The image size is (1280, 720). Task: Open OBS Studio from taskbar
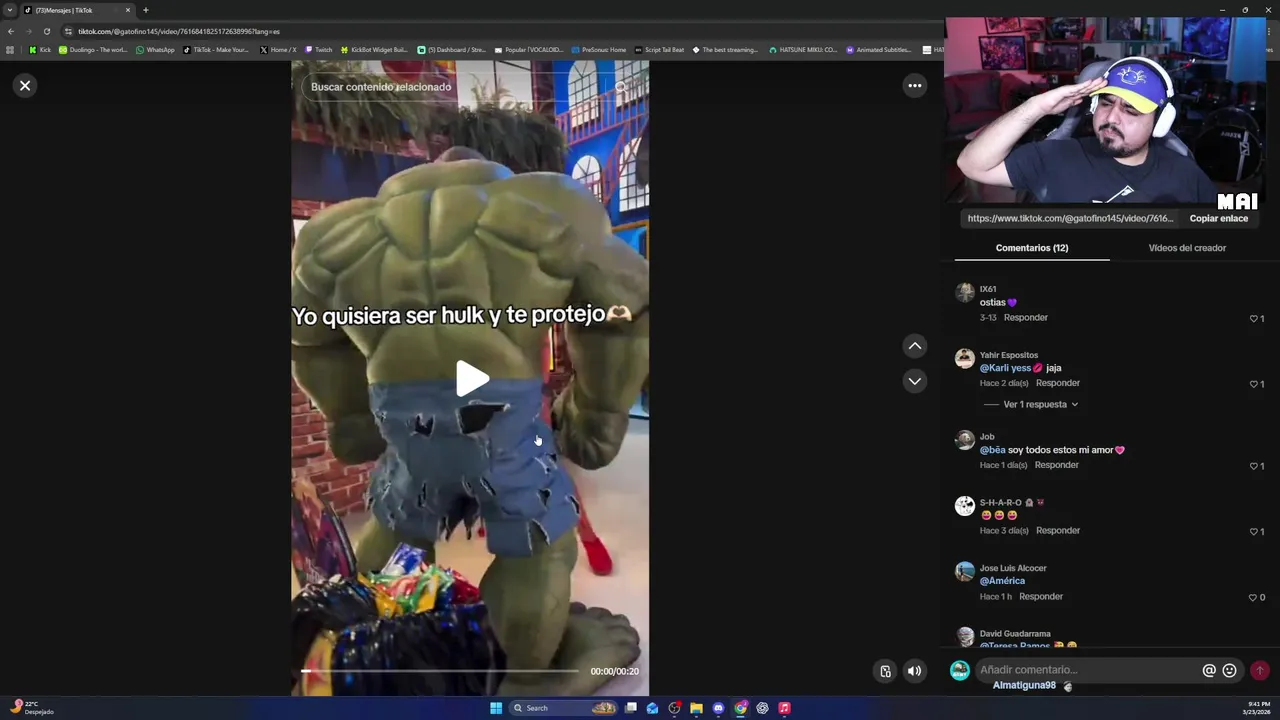tap(674, 708)
